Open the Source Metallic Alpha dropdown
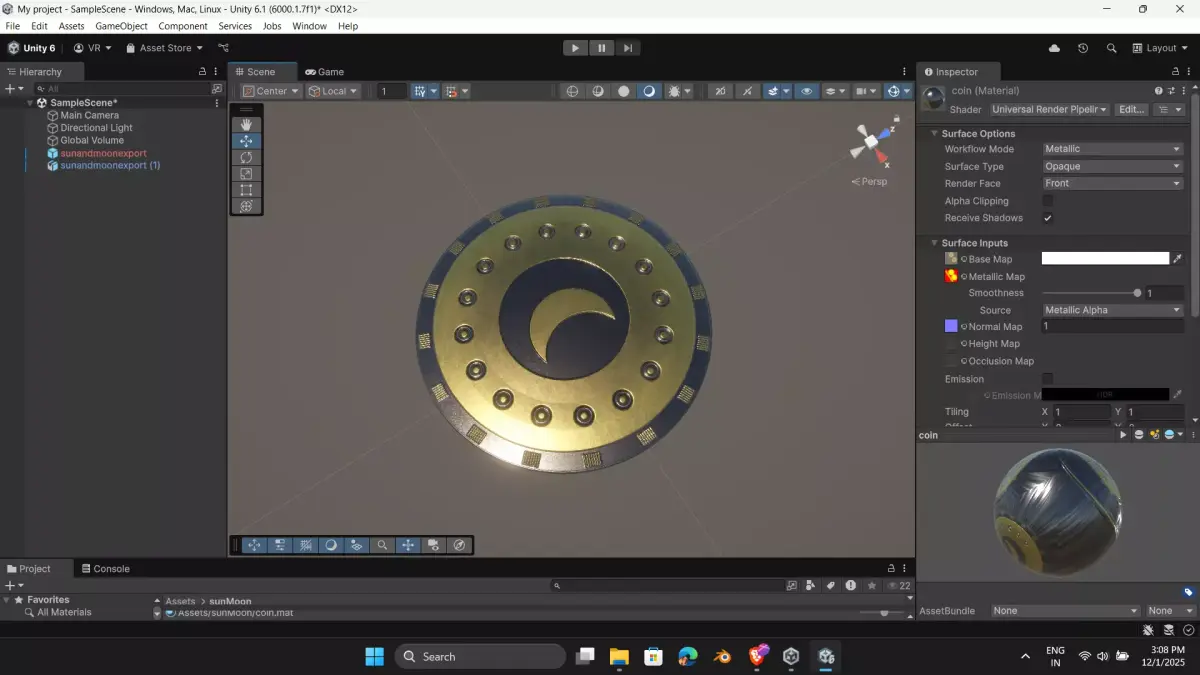 coord(1113,310)
